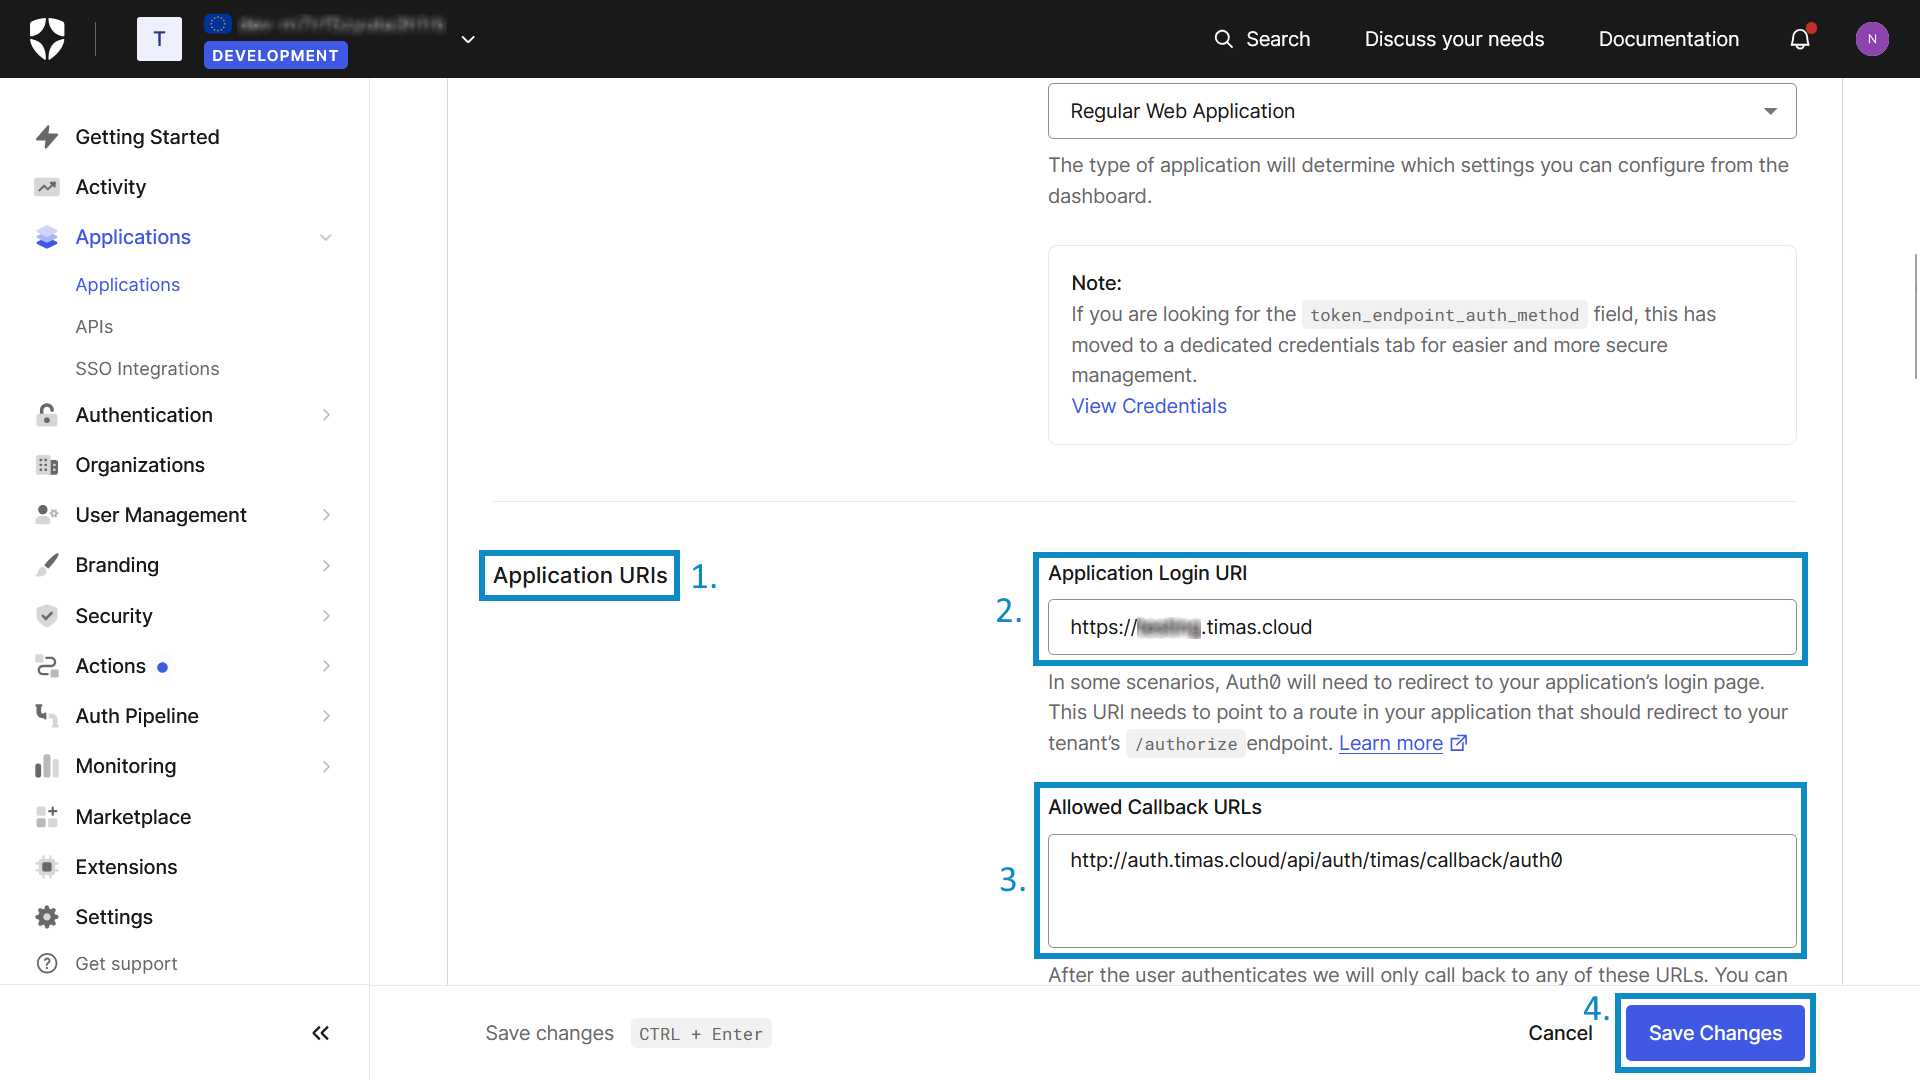Image resolution: width=1920 pixels, height=1080 pixels.
Task: Click the Authentication lock icon
Action: pos(47,415)
